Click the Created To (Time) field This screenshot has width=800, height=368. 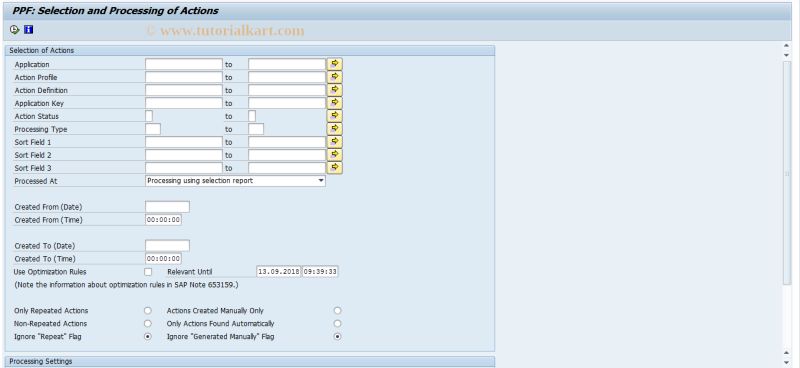163,258
